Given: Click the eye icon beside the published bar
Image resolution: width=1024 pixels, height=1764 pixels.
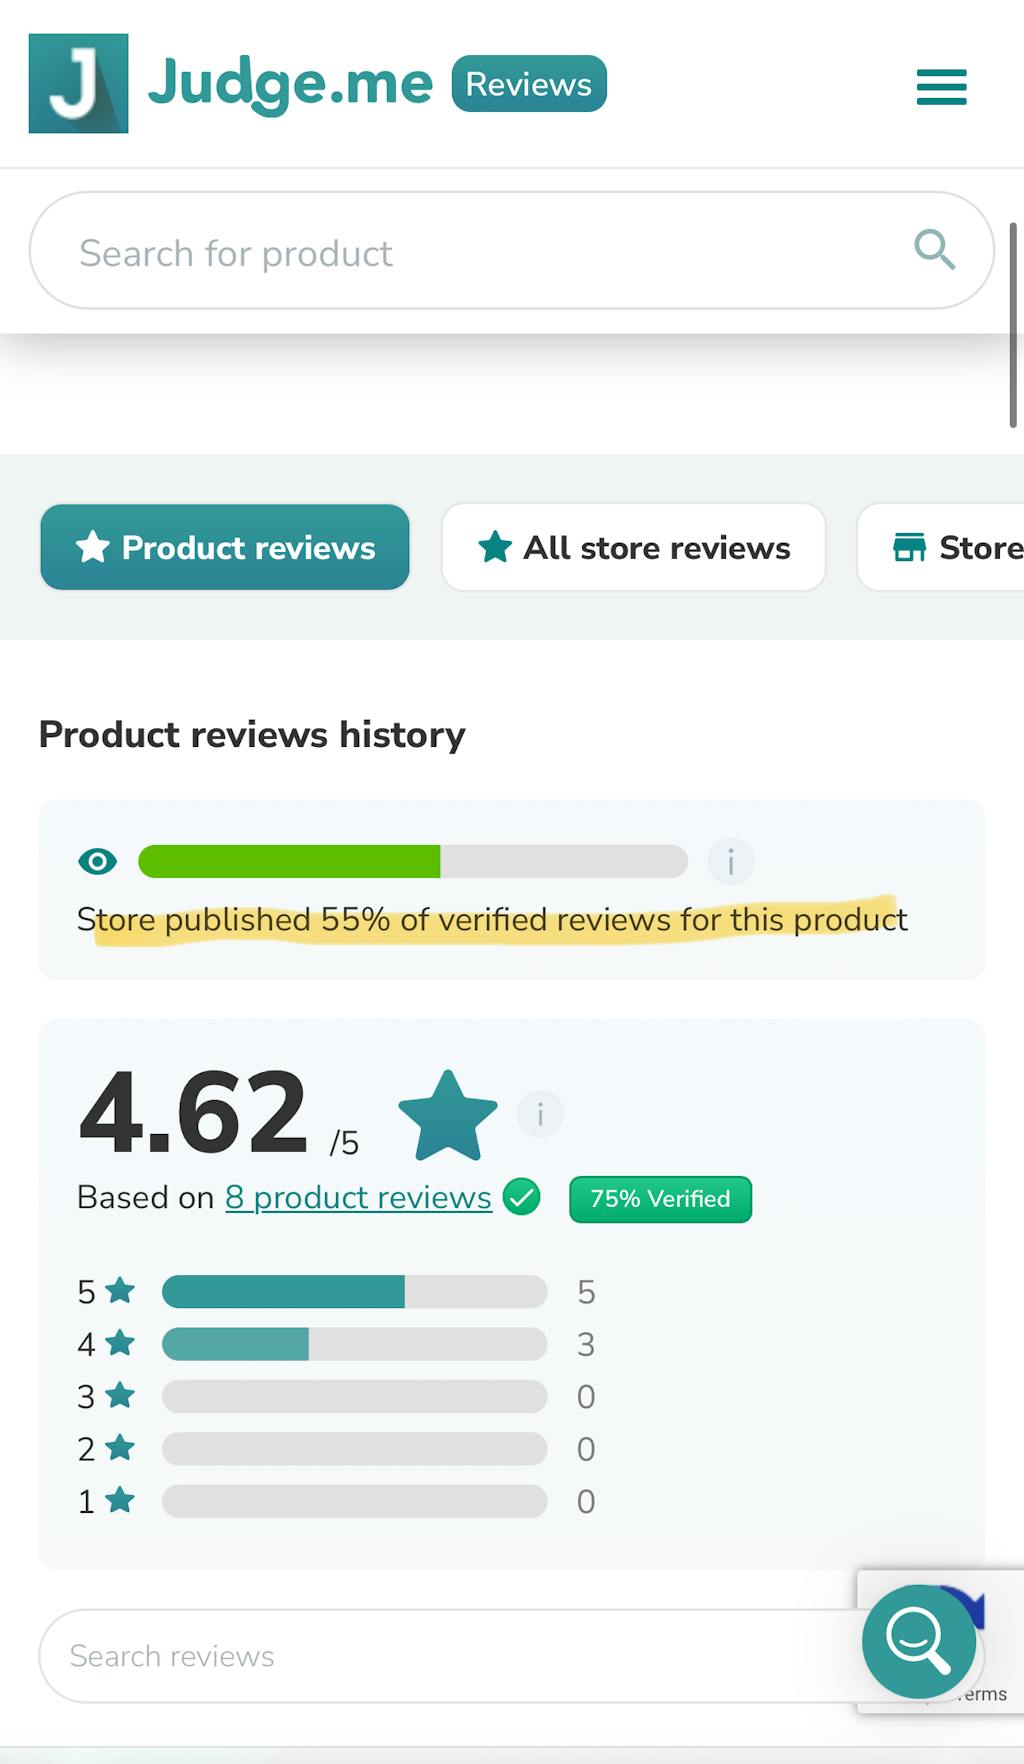Looking at the screenshot, I should click(x=97, y=861).
